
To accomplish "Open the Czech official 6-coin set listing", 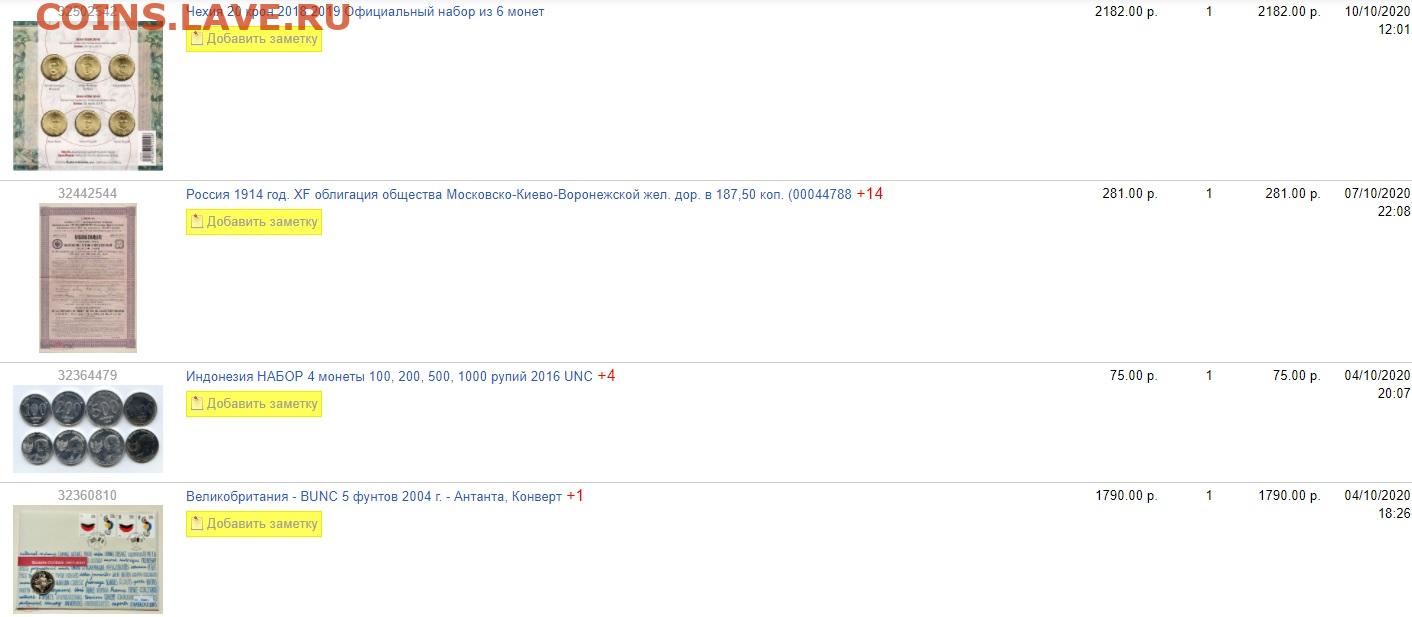I will pyautogui.click(x=365, y=12).
